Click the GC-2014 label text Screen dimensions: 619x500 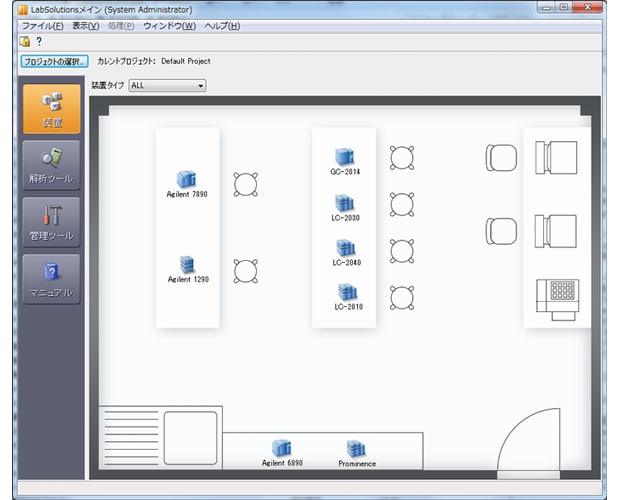point(345,172)
